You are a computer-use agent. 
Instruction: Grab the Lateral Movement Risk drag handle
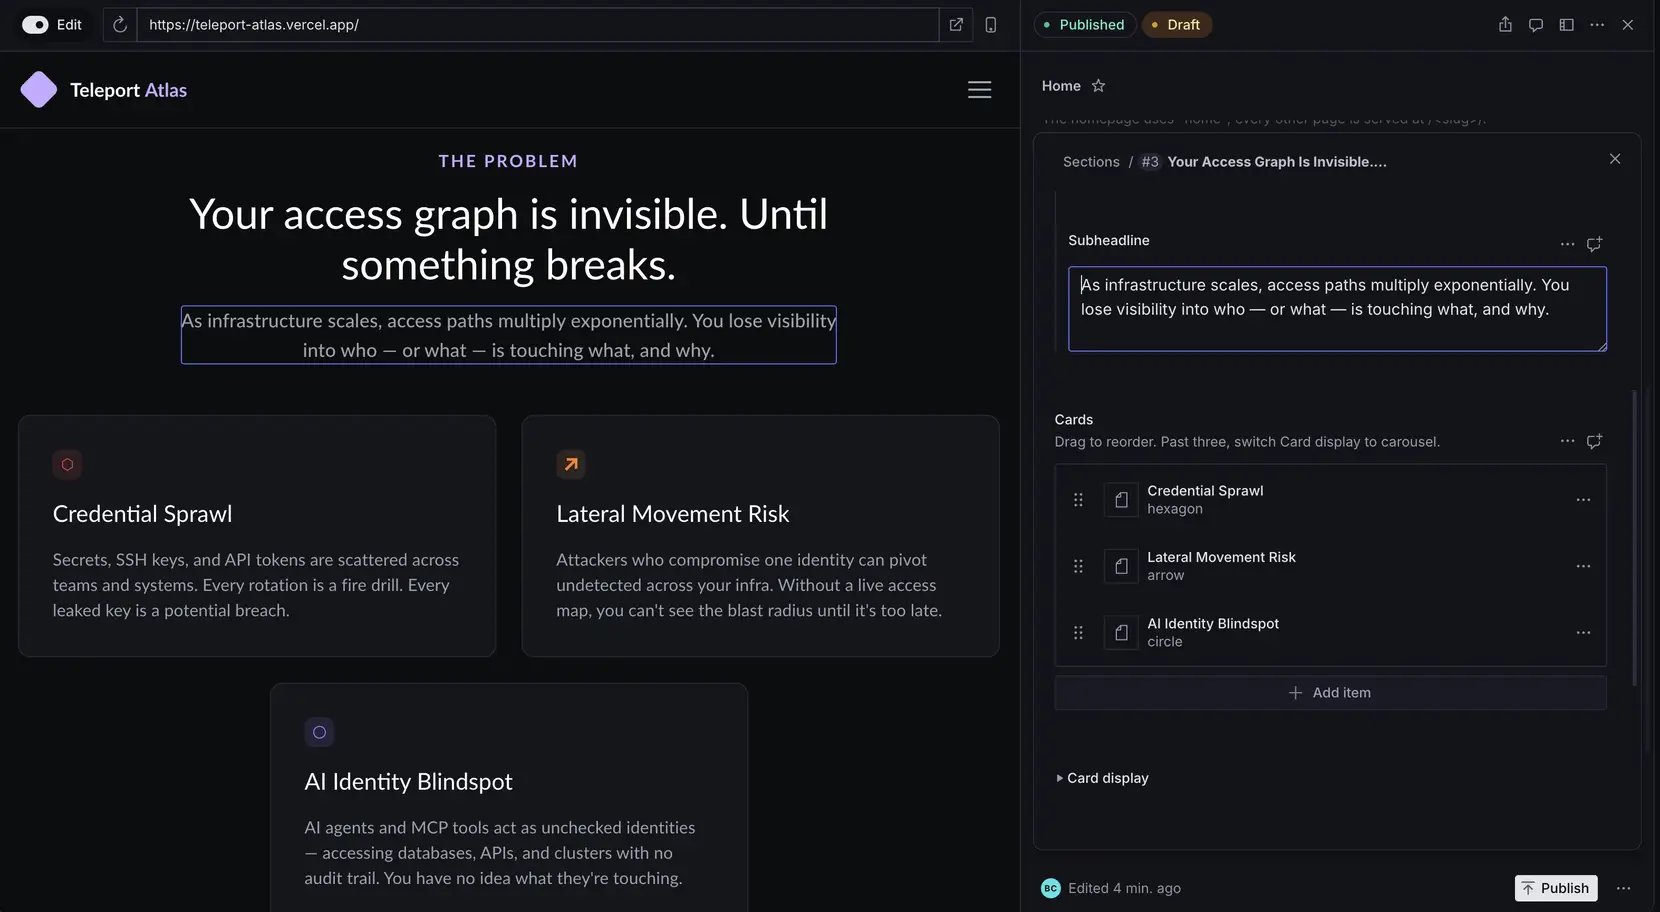click(1078, 566)
